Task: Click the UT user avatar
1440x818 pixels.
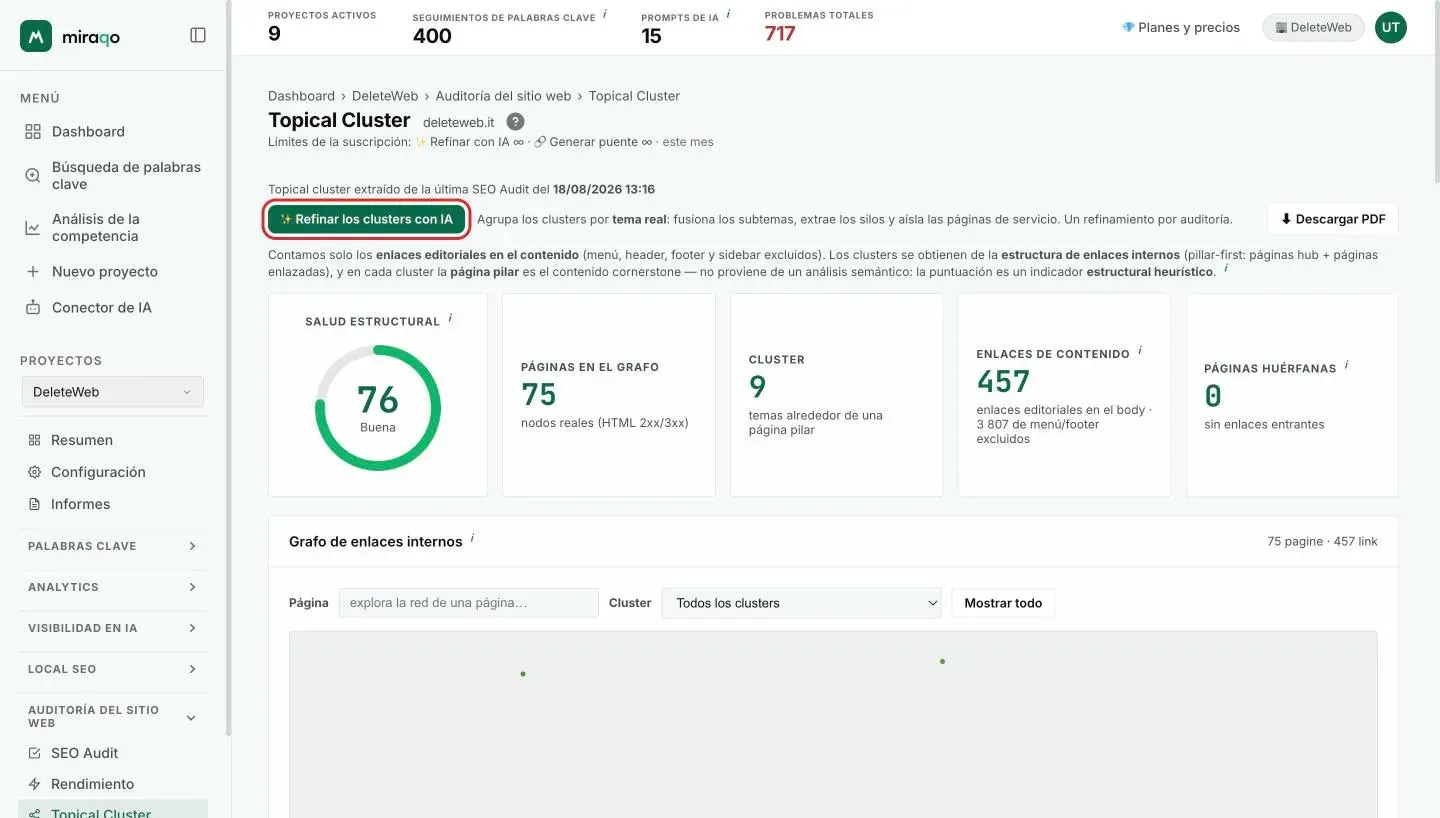Action: click(1390, 28)
